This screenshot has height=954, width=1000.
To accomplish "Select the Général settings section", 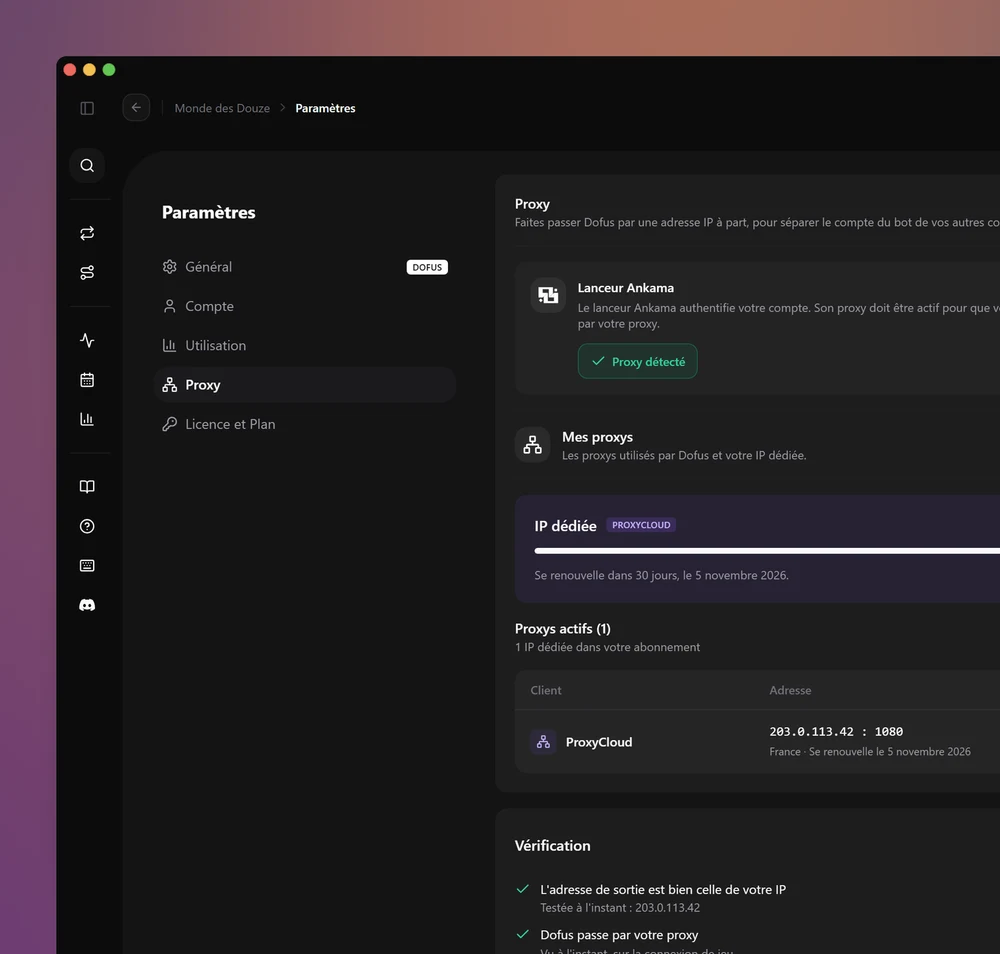I will [x=305, y=267].
